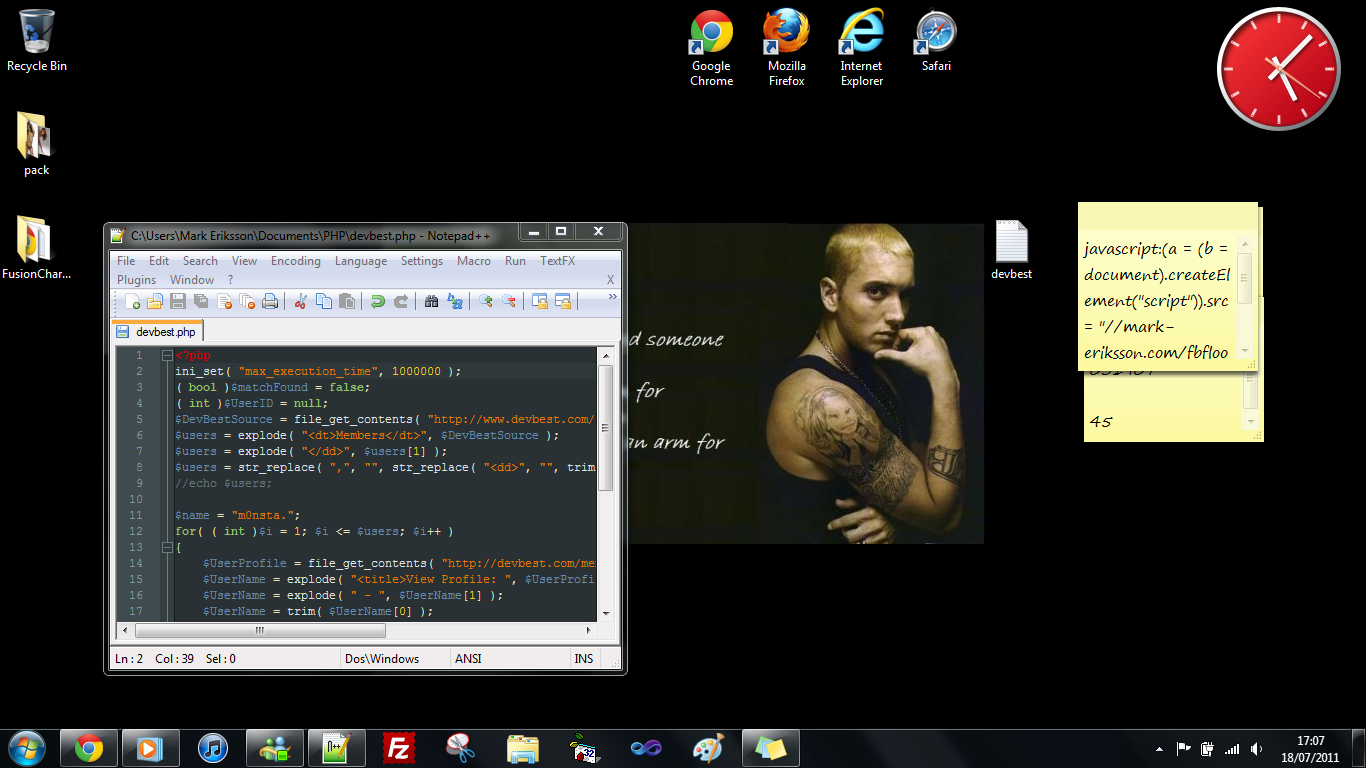Image resolution: width=1366 pixels, height=768 pixels.
Task: Open the Language menu
Action: pyautogui.click(x=361, y=261)
